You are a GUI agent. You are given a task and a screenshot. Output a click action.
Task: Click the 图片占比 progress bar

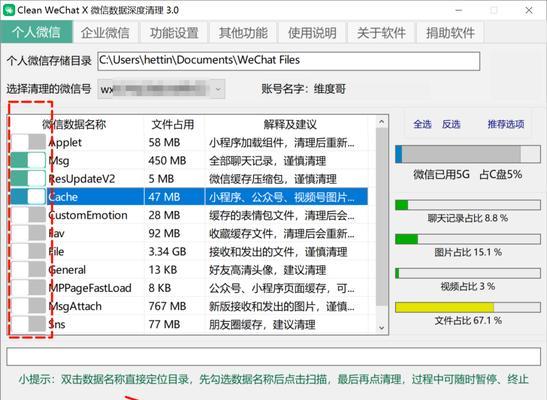[468, 239]
